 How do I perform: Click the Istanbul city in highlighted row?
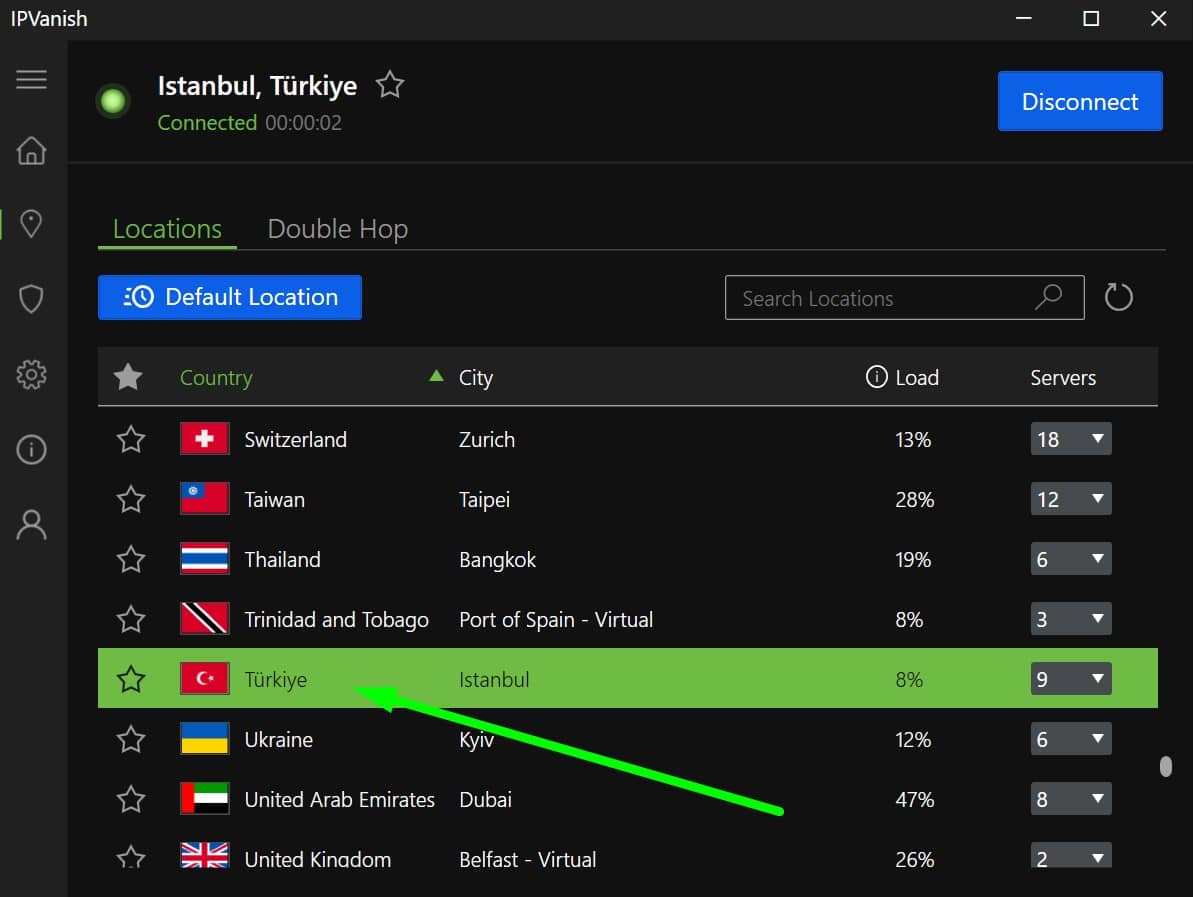[494, 680]
